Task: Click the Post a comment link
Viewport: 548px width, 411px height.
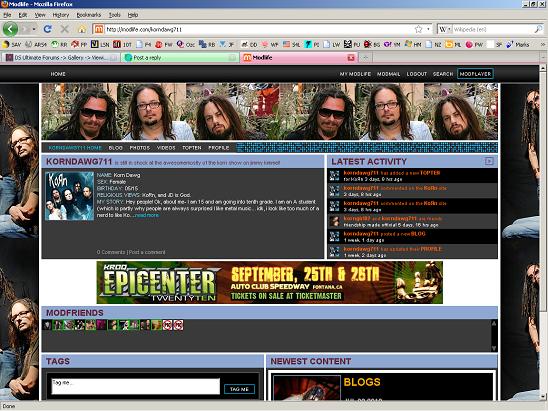Action: [x=147, y=252]
